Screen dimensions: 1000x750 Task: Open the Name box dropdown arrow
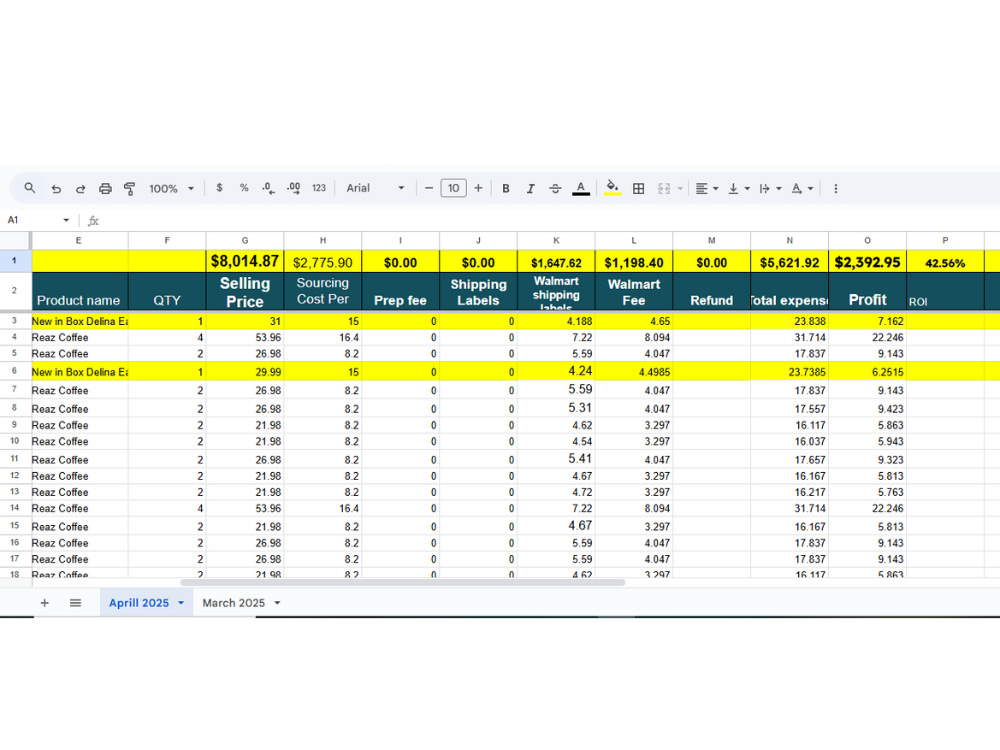[66, 220]
